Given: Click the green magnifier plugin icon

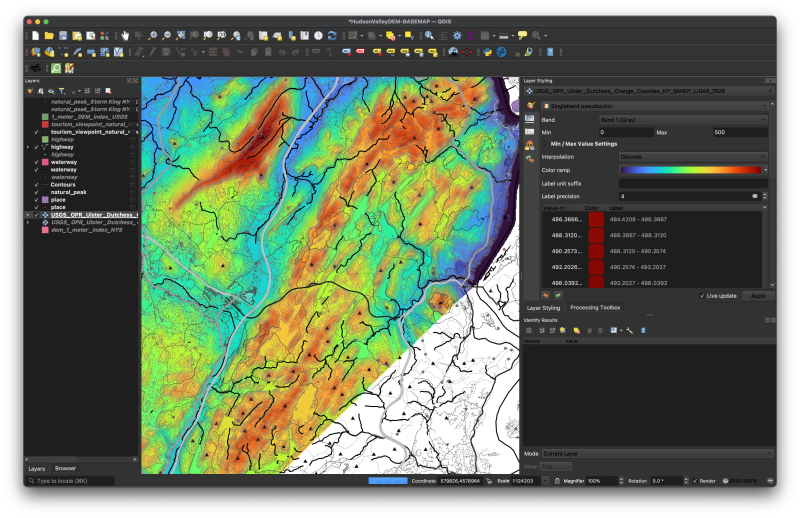Looking at the screenshot, I should 56,68.
